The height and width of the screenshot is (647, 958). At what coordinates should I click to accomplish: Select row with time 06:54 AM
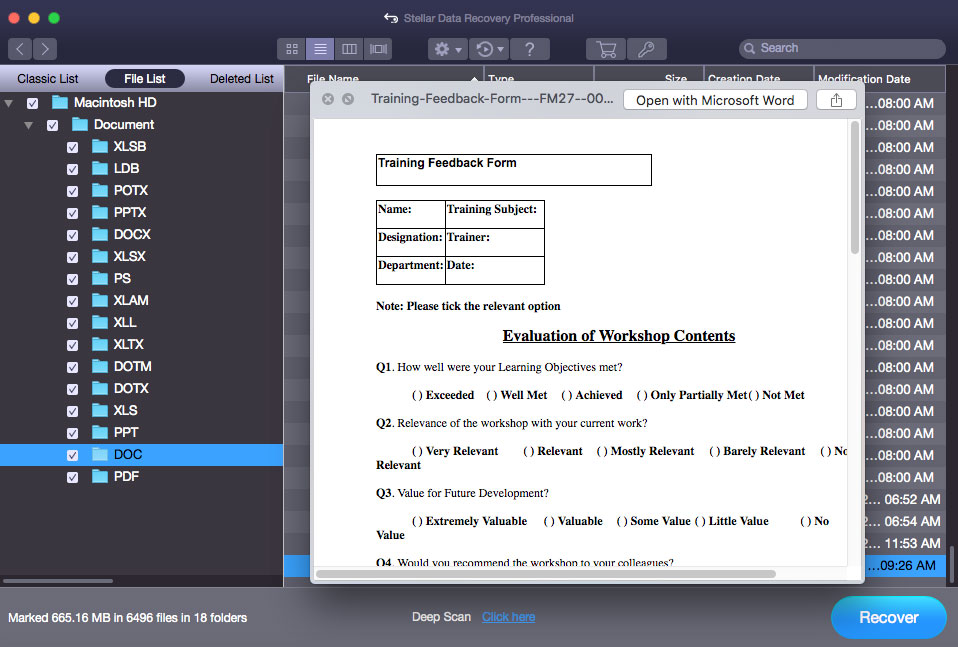pos(903,522)
